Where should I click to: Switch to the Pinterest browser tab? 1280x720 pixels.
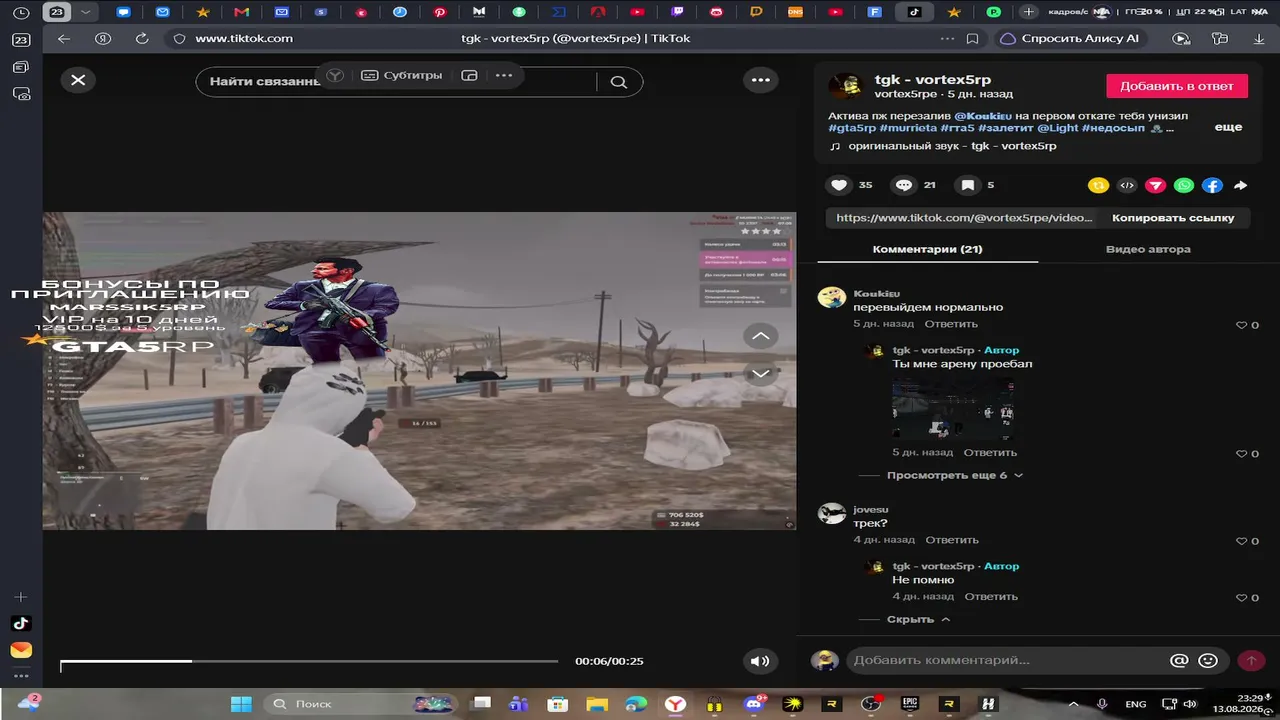click(440, 12)
